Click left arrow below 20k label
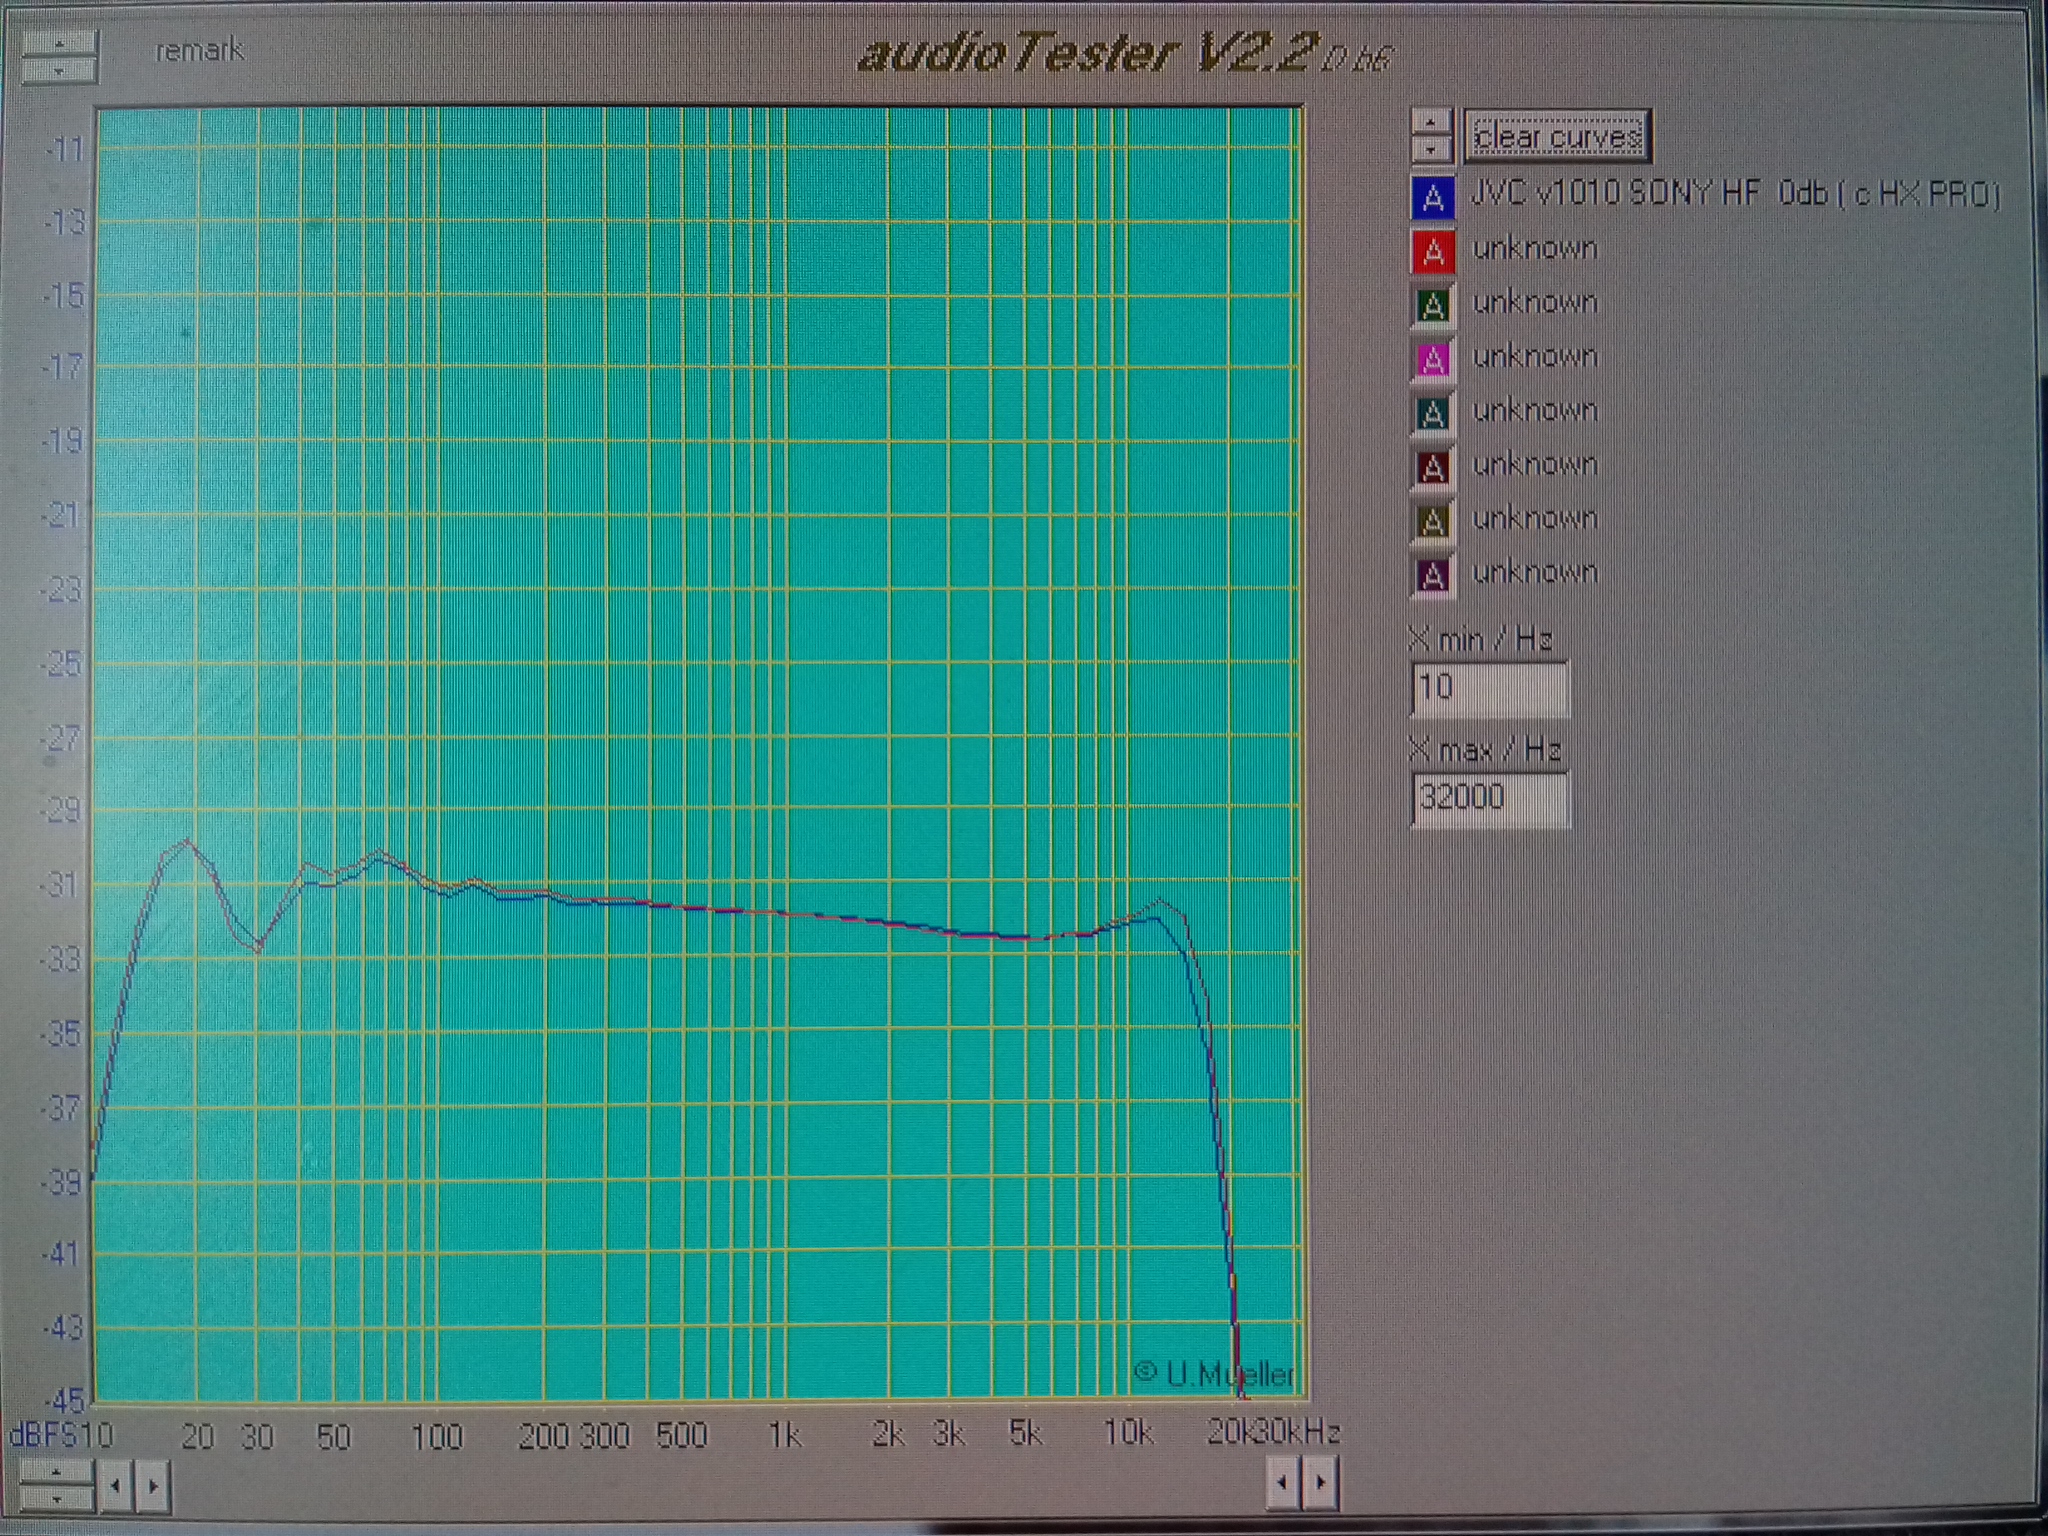The image size is (2048, 1536). tap(1283, 1482)
